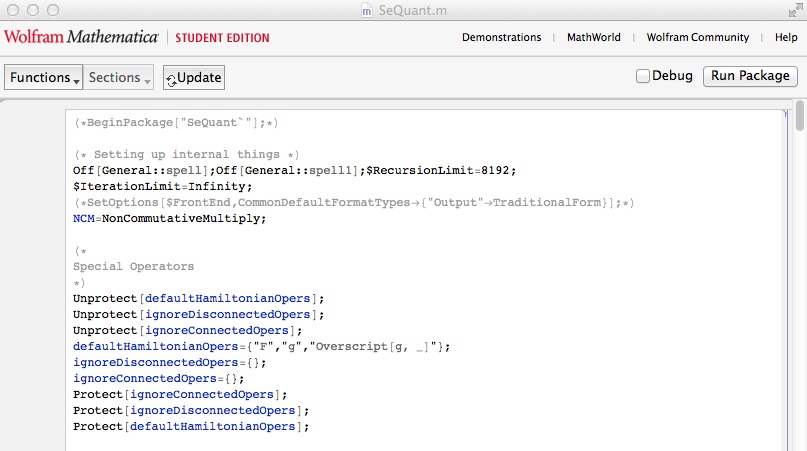This screenshot has height=451, width=807.
Task: Click the Wolfram Mathematica logo
Action: 81,37
